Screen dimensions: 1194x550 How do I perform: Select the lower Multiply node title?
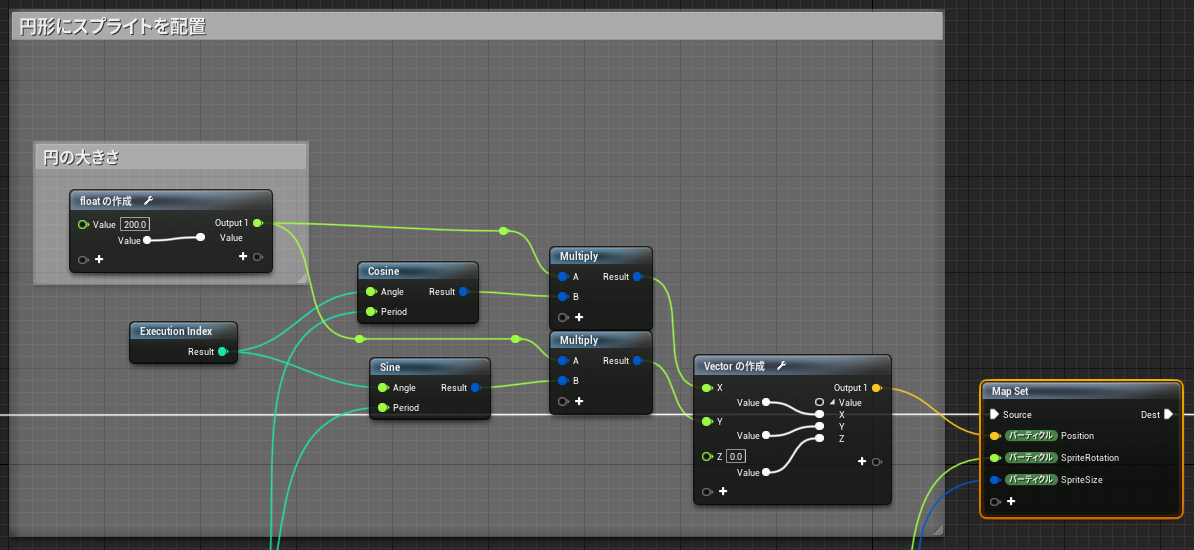(579, 340)
